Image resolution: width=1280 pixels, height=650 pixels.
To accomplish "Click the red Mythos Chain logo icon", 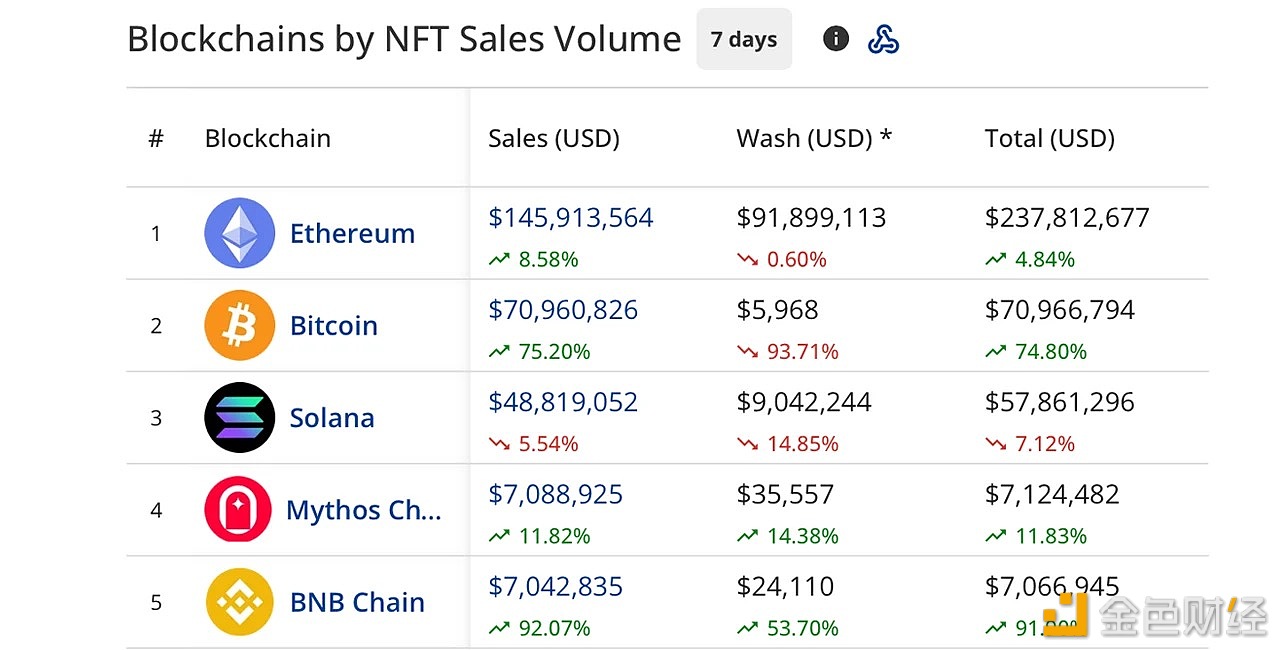I will (x=238, y=509).
